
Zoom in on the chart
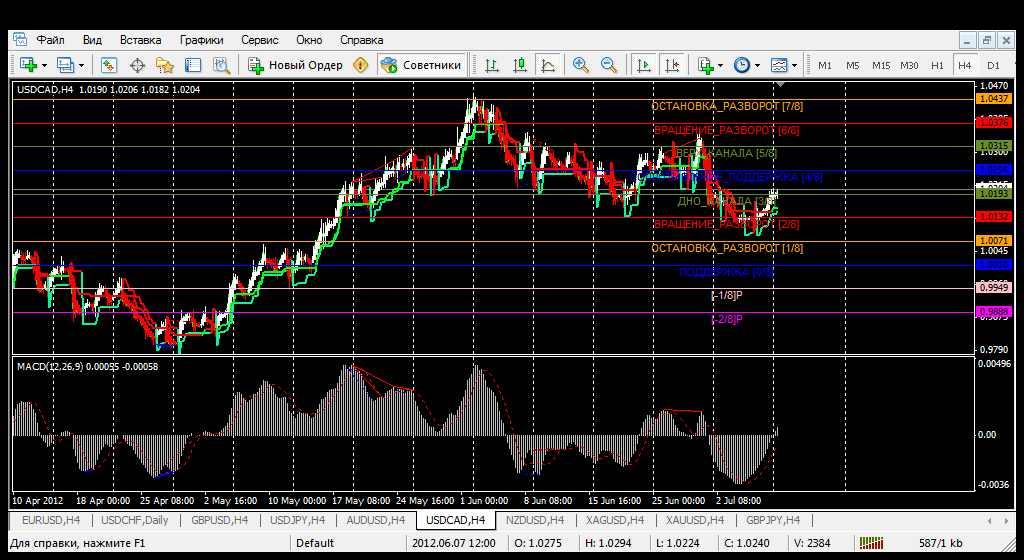point(580,65)
